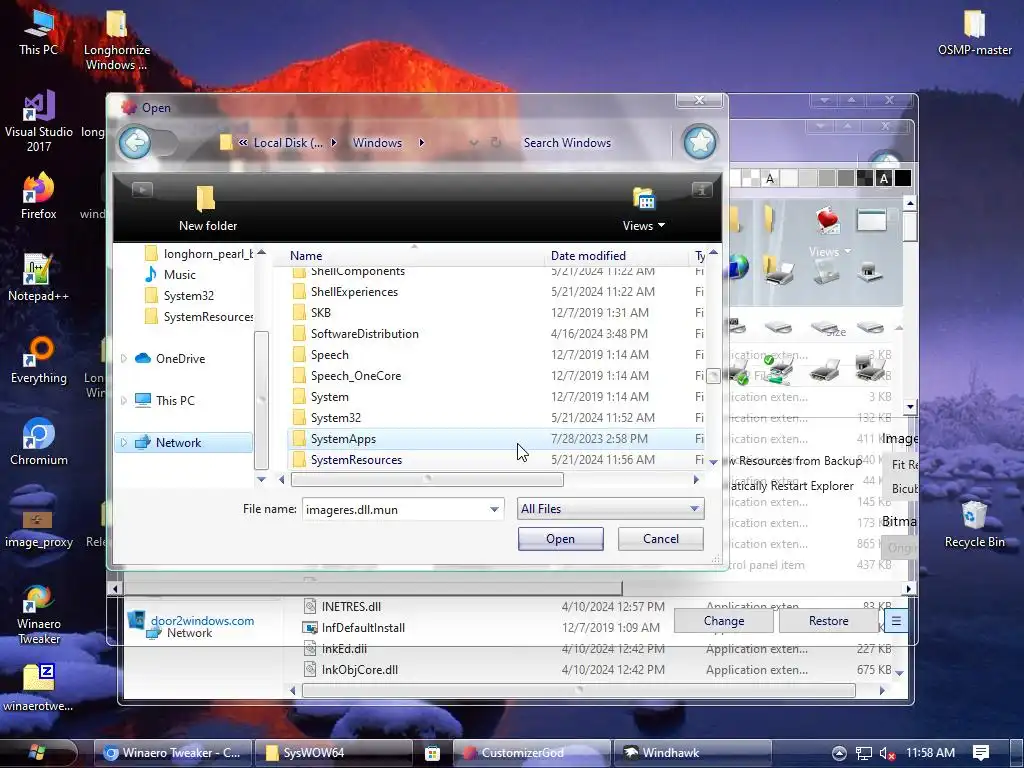Switch to Winaero Tweaker taskbar item
This screenshot has width=1024, height=768.
click(174, 752)
